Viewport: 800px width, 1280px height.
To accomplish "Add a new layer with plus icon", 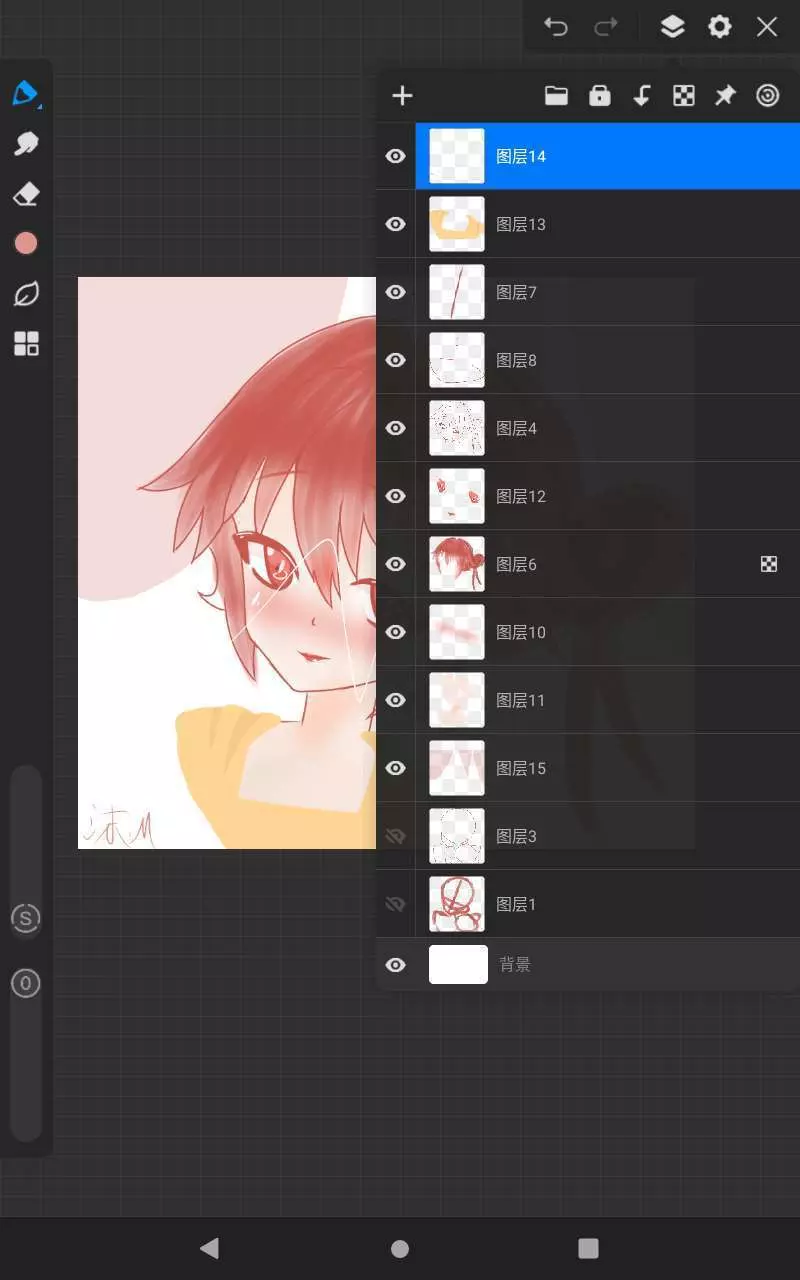I will point(402,96).
